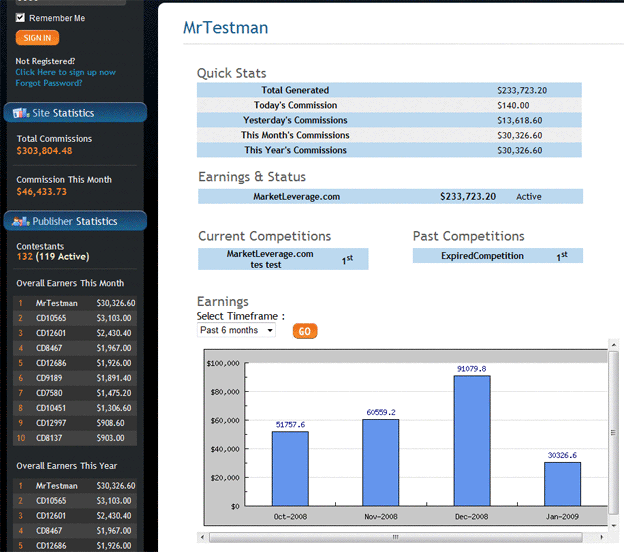
Task: Click the chart's horizontal scrollbar left arrow
Action: click(203, 537)
